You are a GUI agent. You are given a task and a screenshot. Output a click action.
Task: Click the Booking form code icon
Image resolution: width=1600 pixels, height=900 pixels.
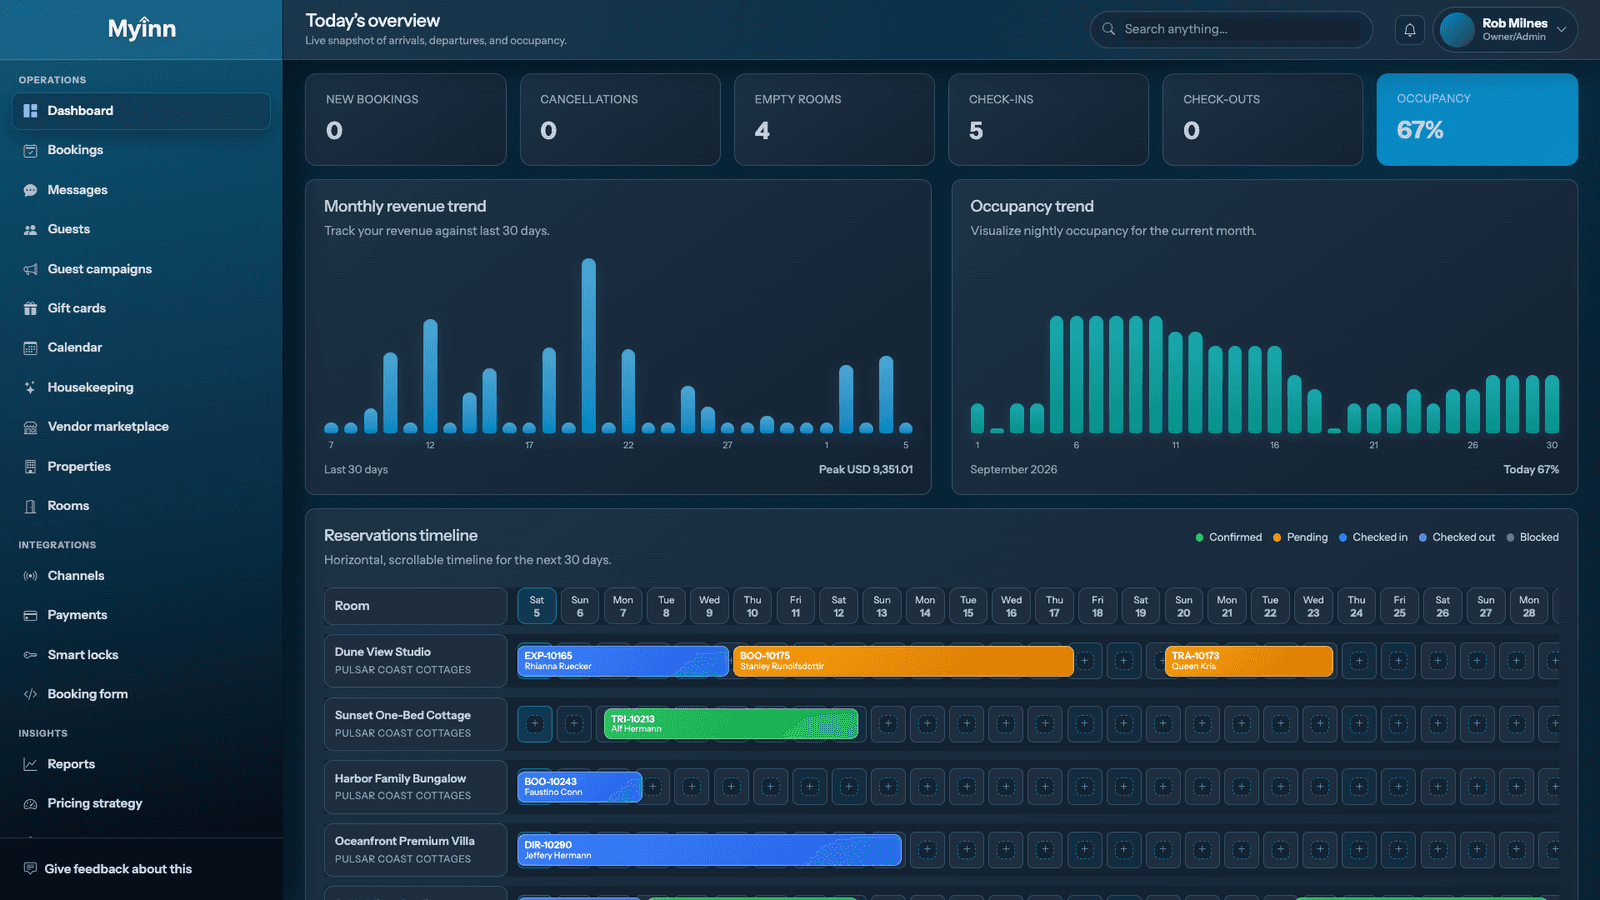click(x=30, y=694)
